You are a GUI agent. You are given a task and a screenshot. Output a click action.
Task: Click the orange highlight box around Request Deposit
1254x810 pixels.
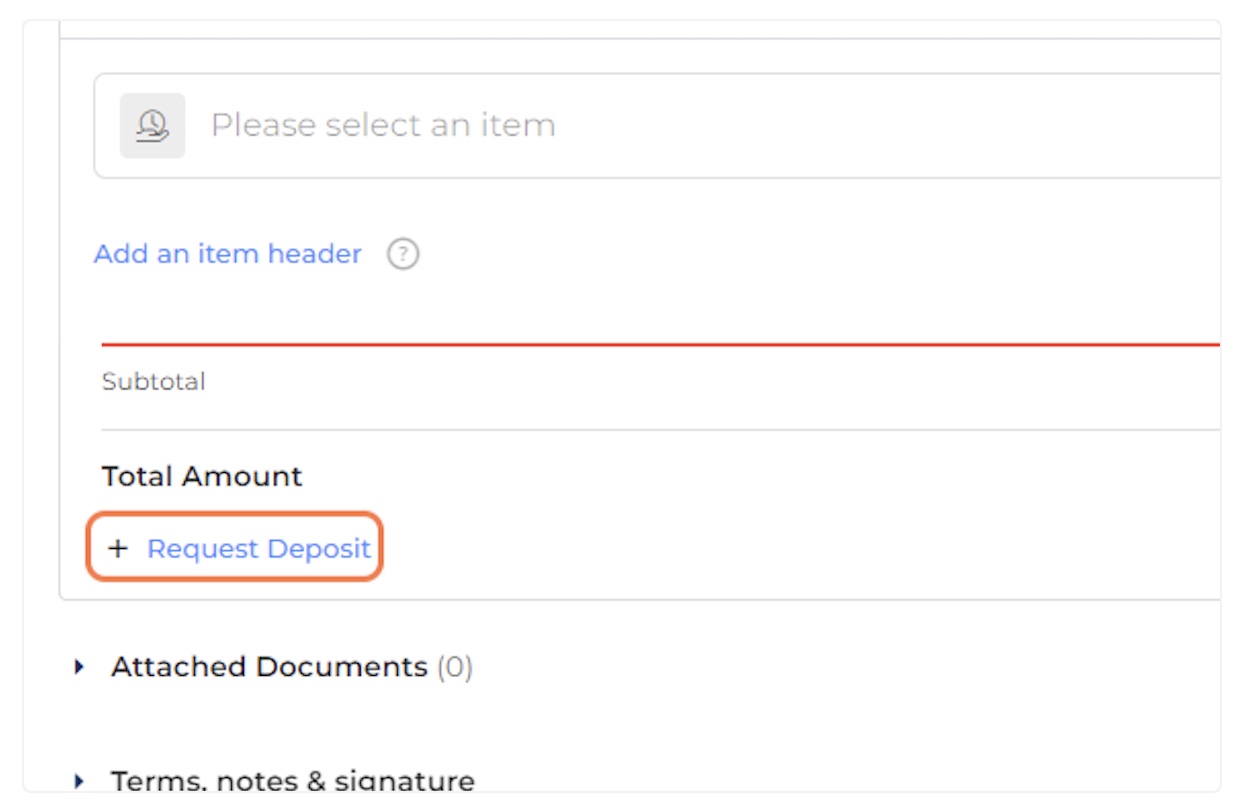pyautogui.click(x=235, y=547)
